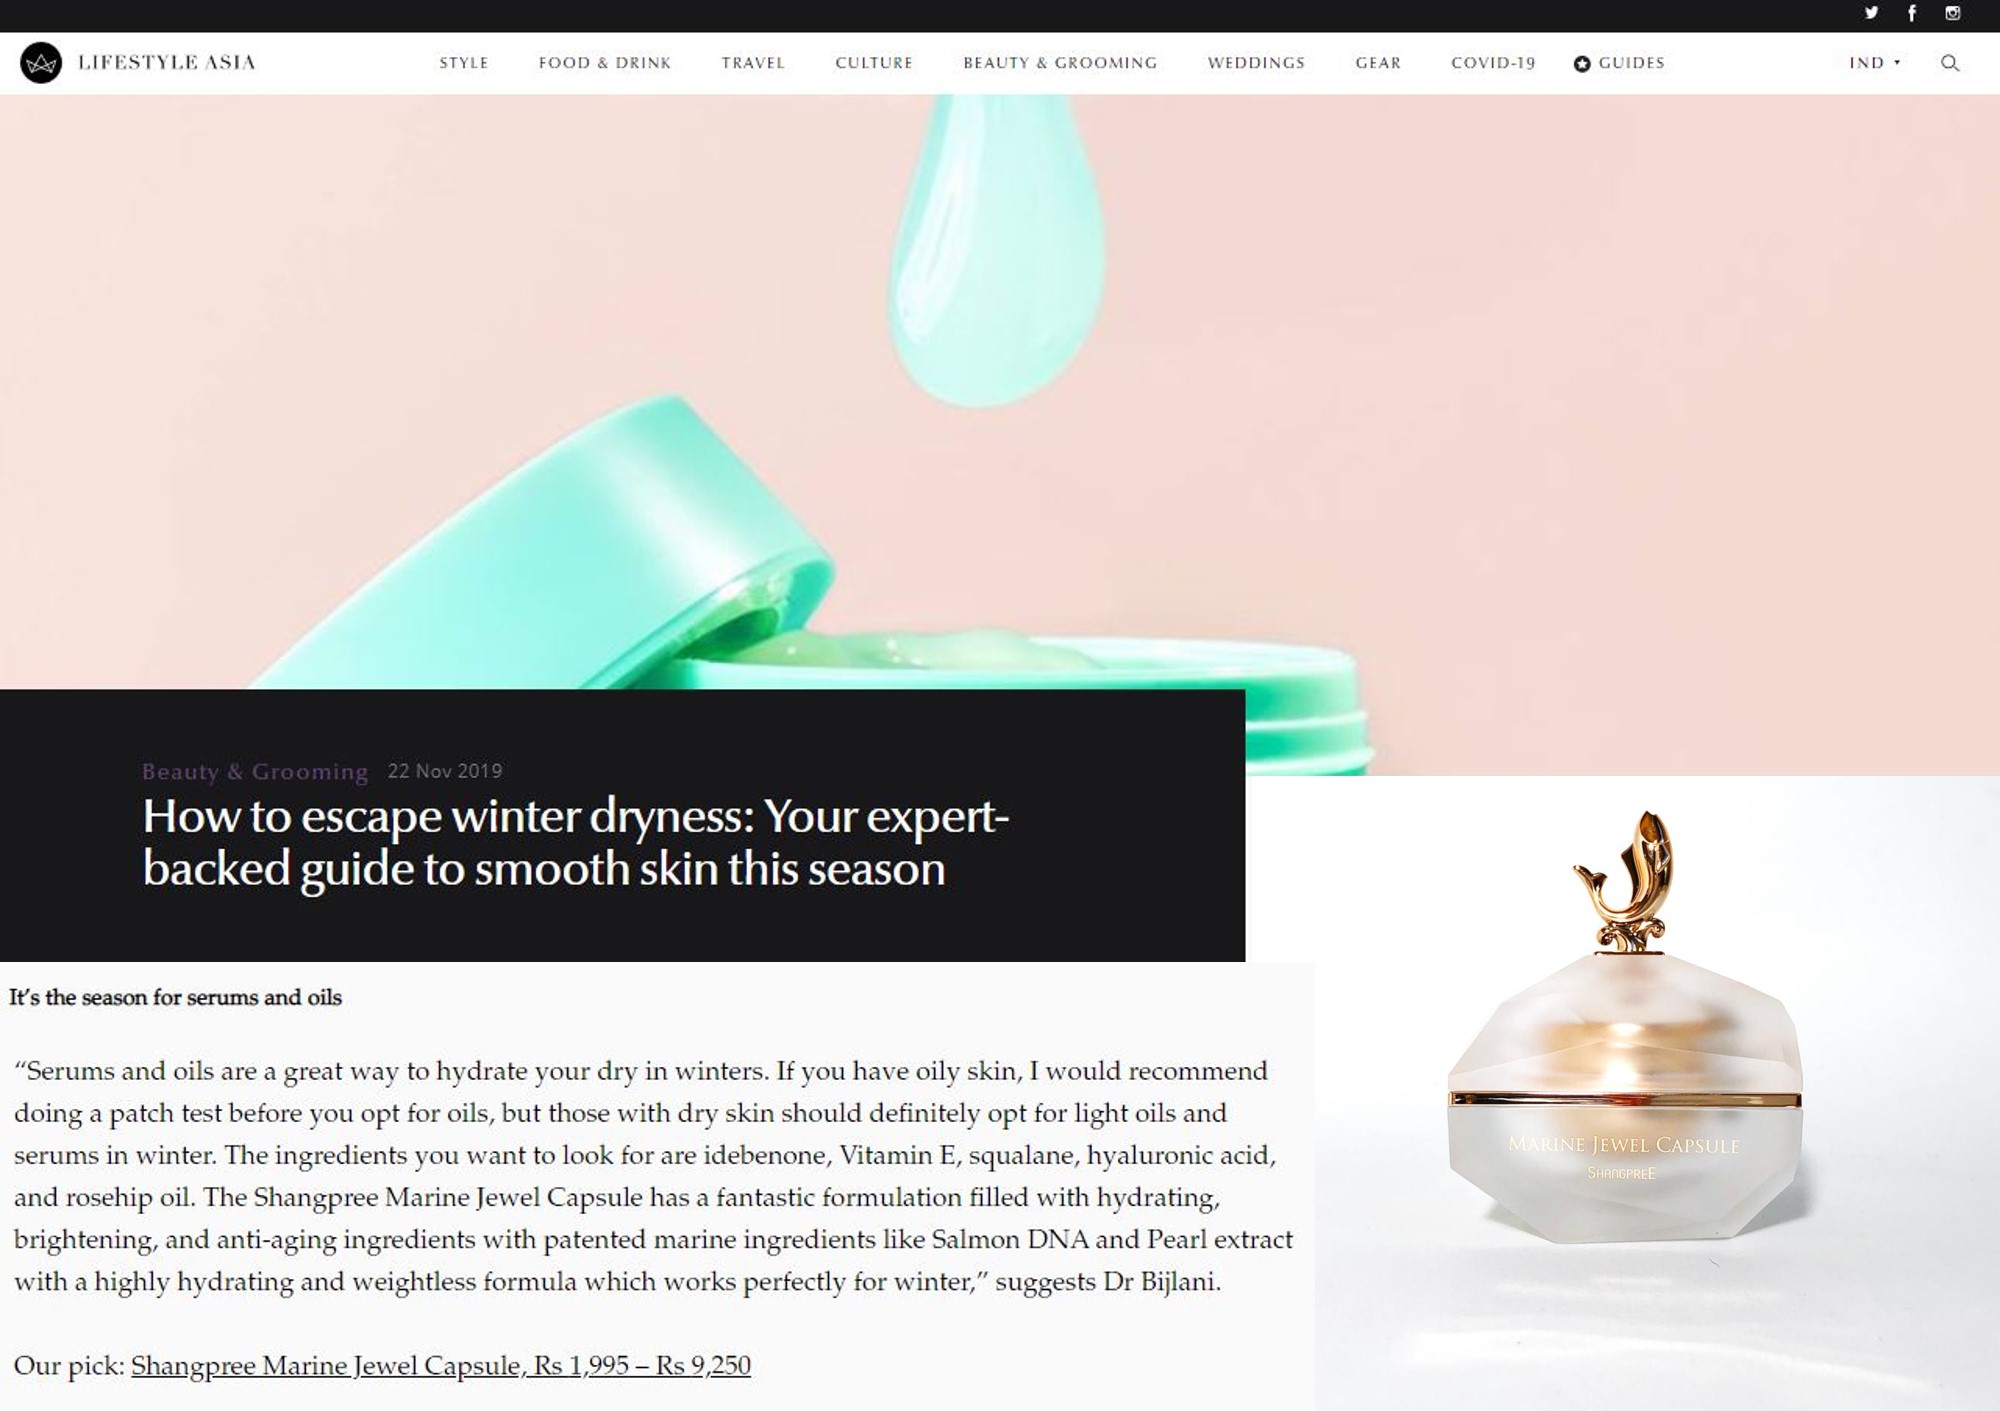Viewport: 2000px width, 1411px height.
Task: Open the Weddings section
Action: [x=1256, y=63]
